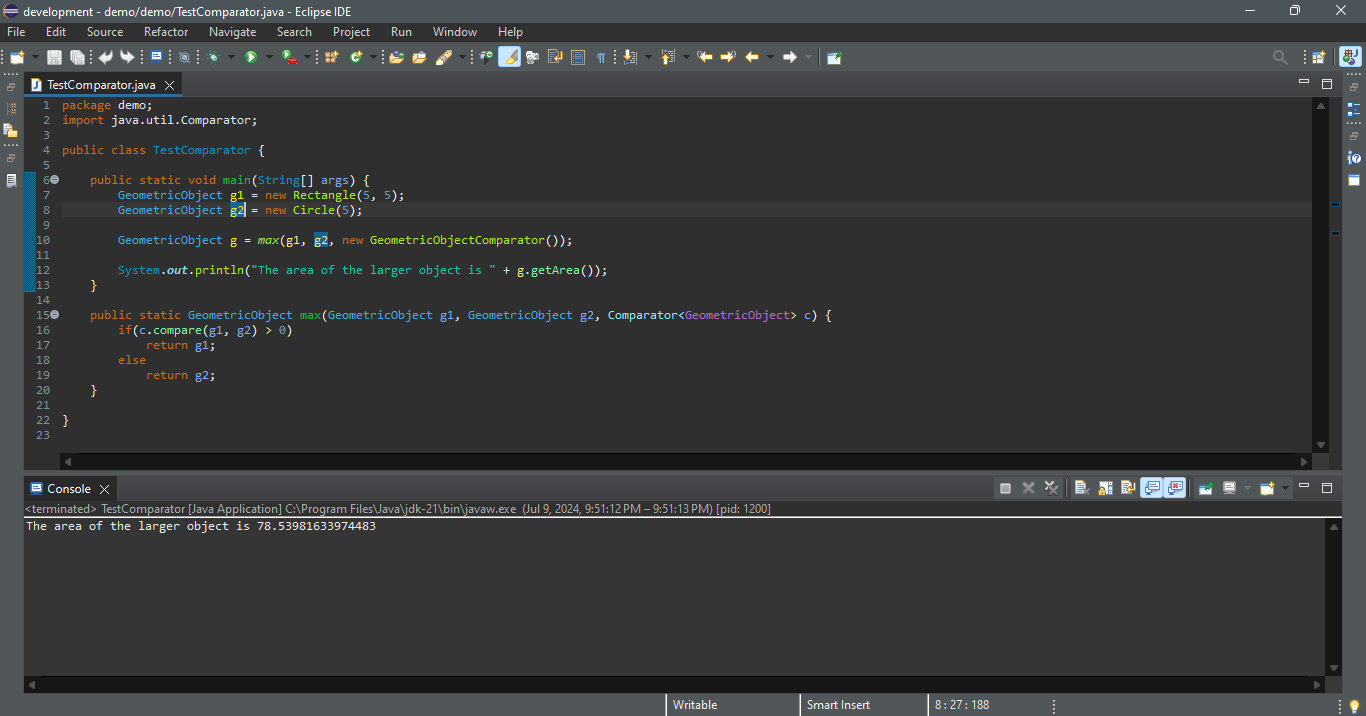Click the Search magnifier icon in toolbar
The height and width of the screenshot is (716, 1366).
pos(1279,58)
